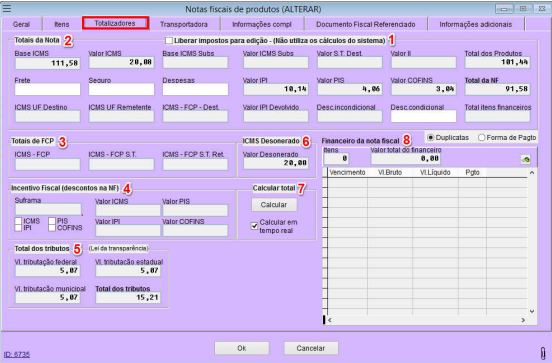The width and height of the screenshot is (552, 363).
Task: Tick the COFINS incentive checkbox
Action: (52, 228)
